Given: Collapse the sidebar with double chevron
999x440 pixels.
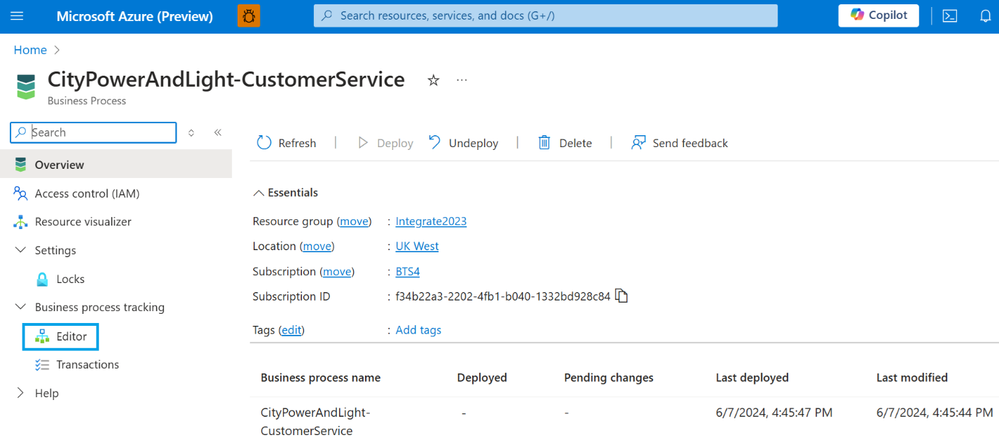Looking at the screenshot, I should click(x=217, y=132).
